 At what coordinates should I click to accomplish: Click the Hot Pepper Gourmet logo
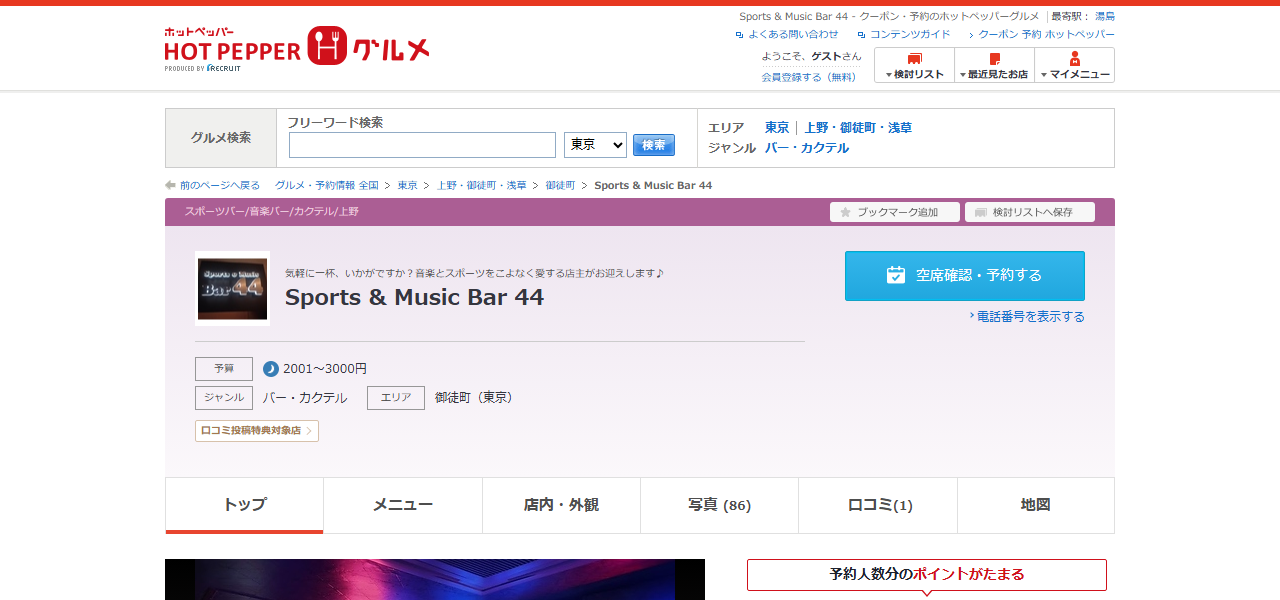click(297, 48)
